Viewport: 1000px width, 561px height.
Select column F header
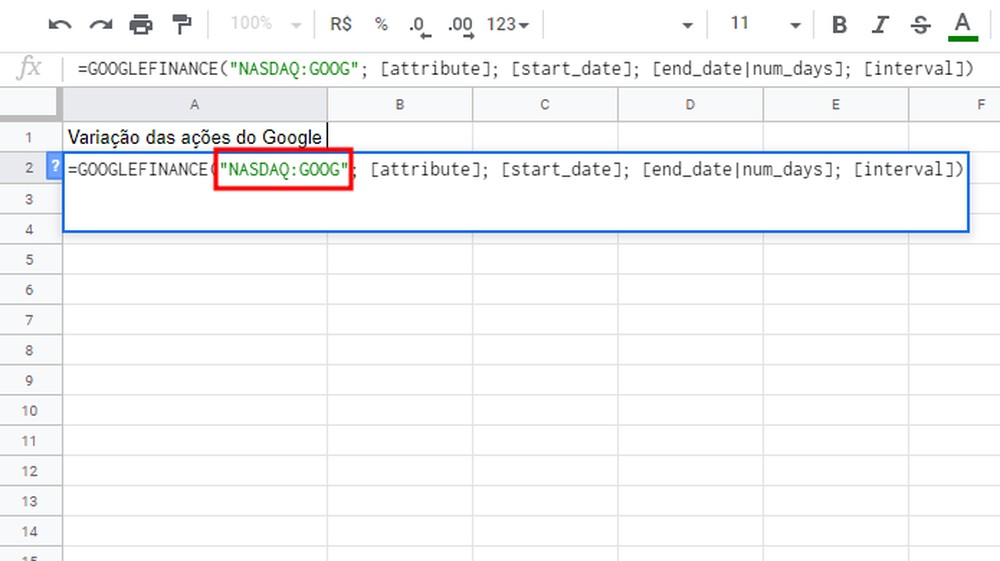pos(955,105)
